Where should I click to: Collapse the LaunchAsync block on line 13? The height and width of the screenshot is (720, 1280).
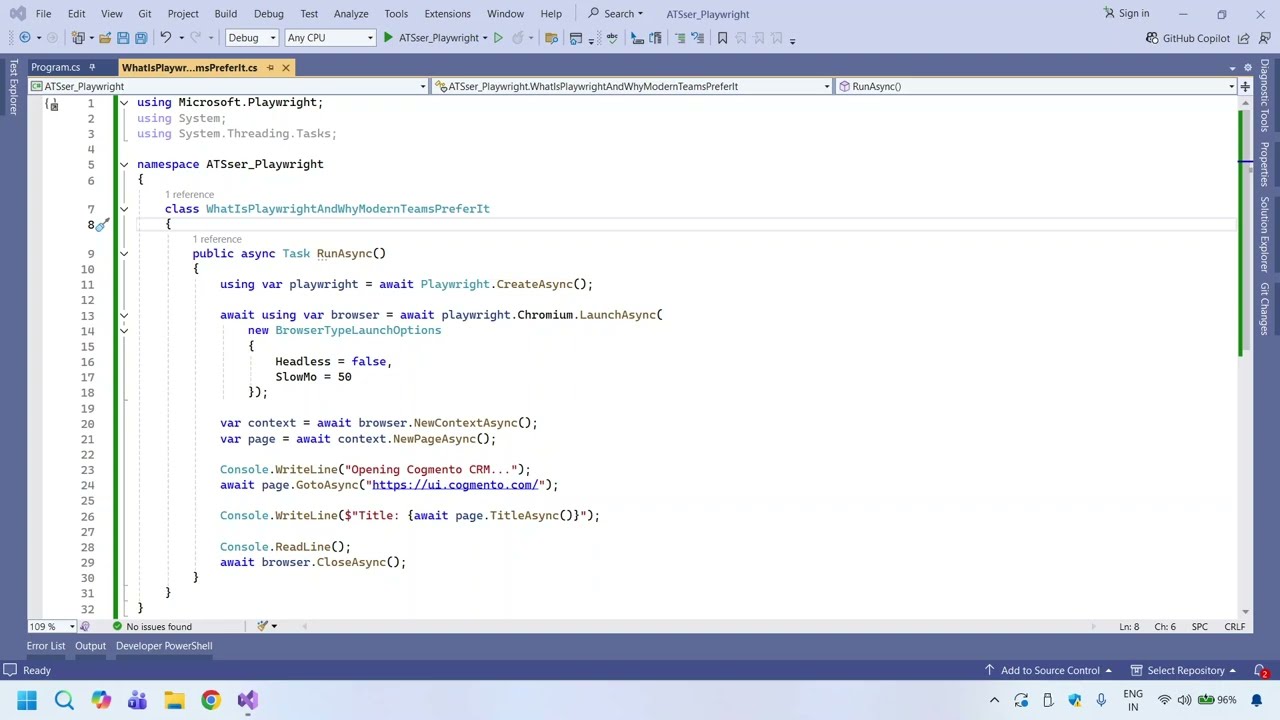point(124,315)
